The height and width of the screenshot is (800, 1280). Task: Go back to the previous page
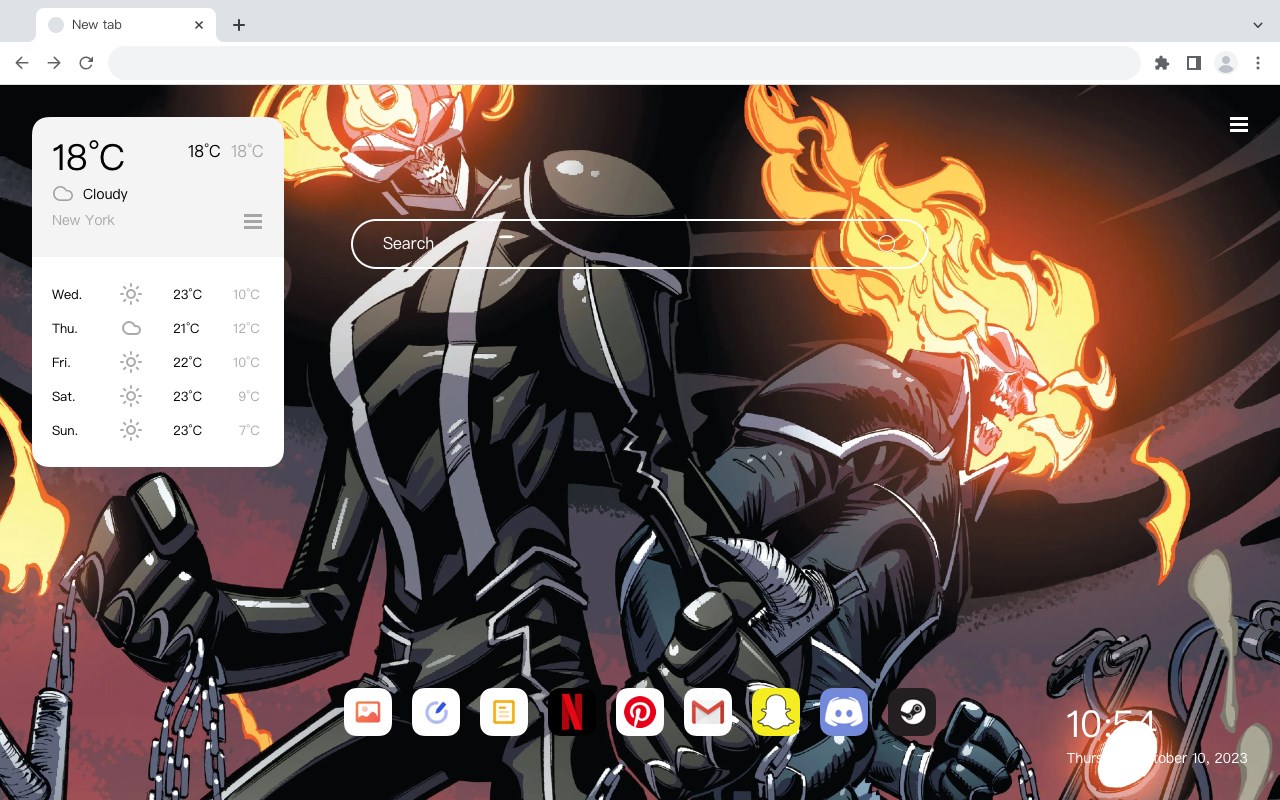(22, 63)
